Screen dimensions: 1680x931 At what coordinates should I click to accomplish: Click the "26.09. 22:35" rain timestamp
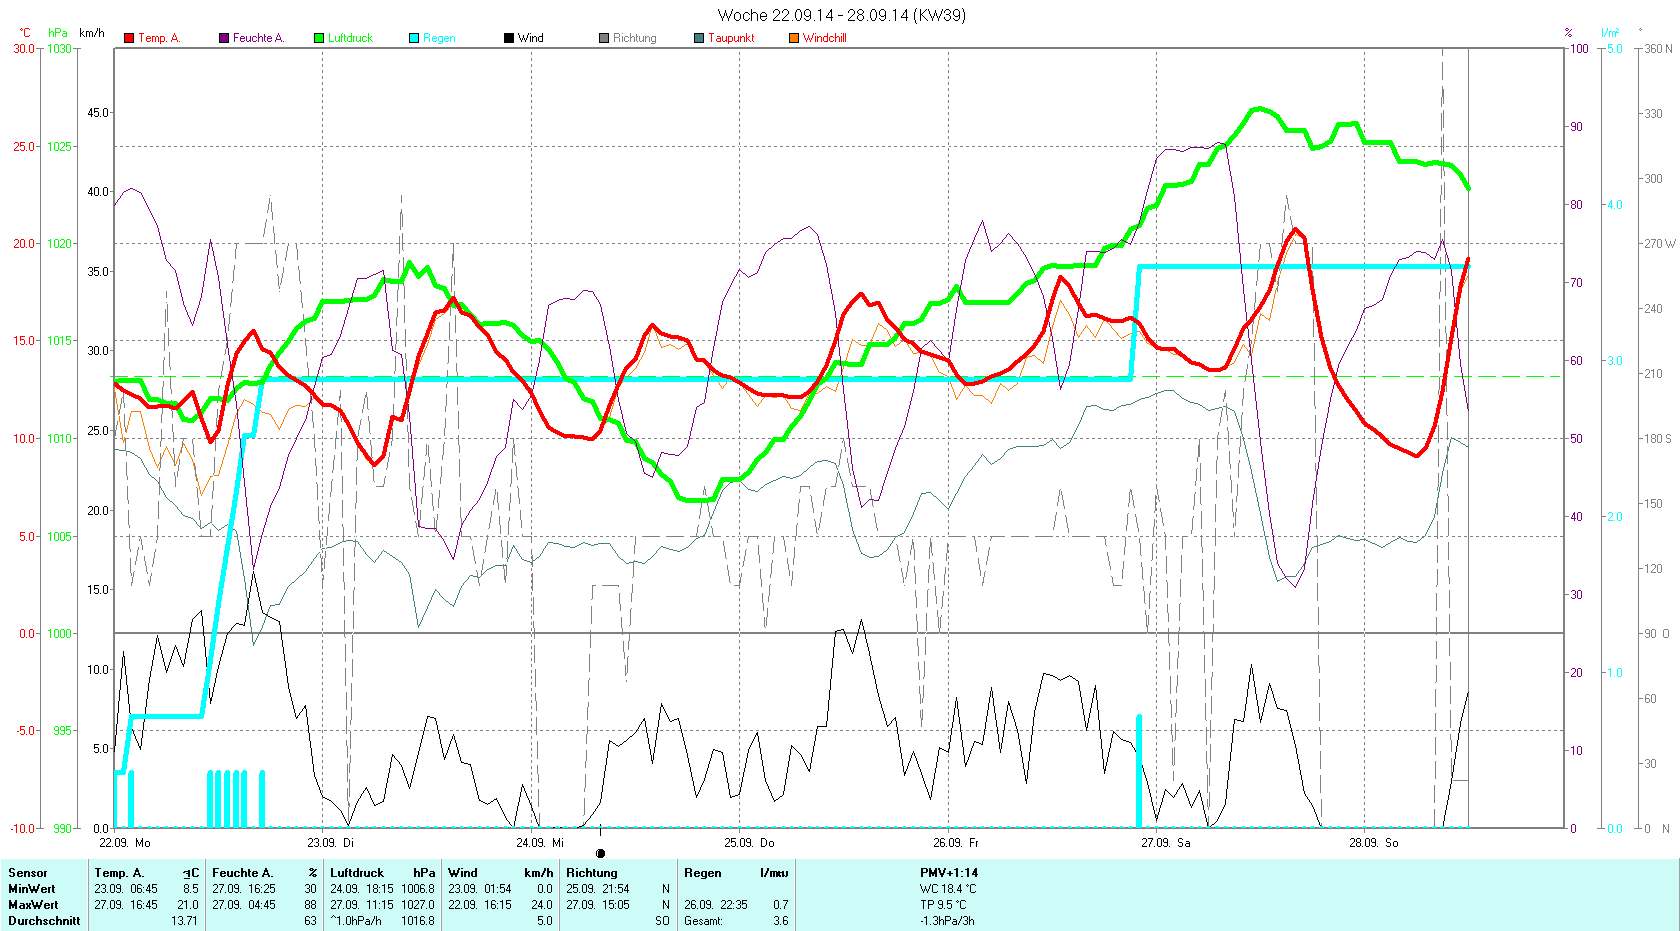[x=716, y=905]
